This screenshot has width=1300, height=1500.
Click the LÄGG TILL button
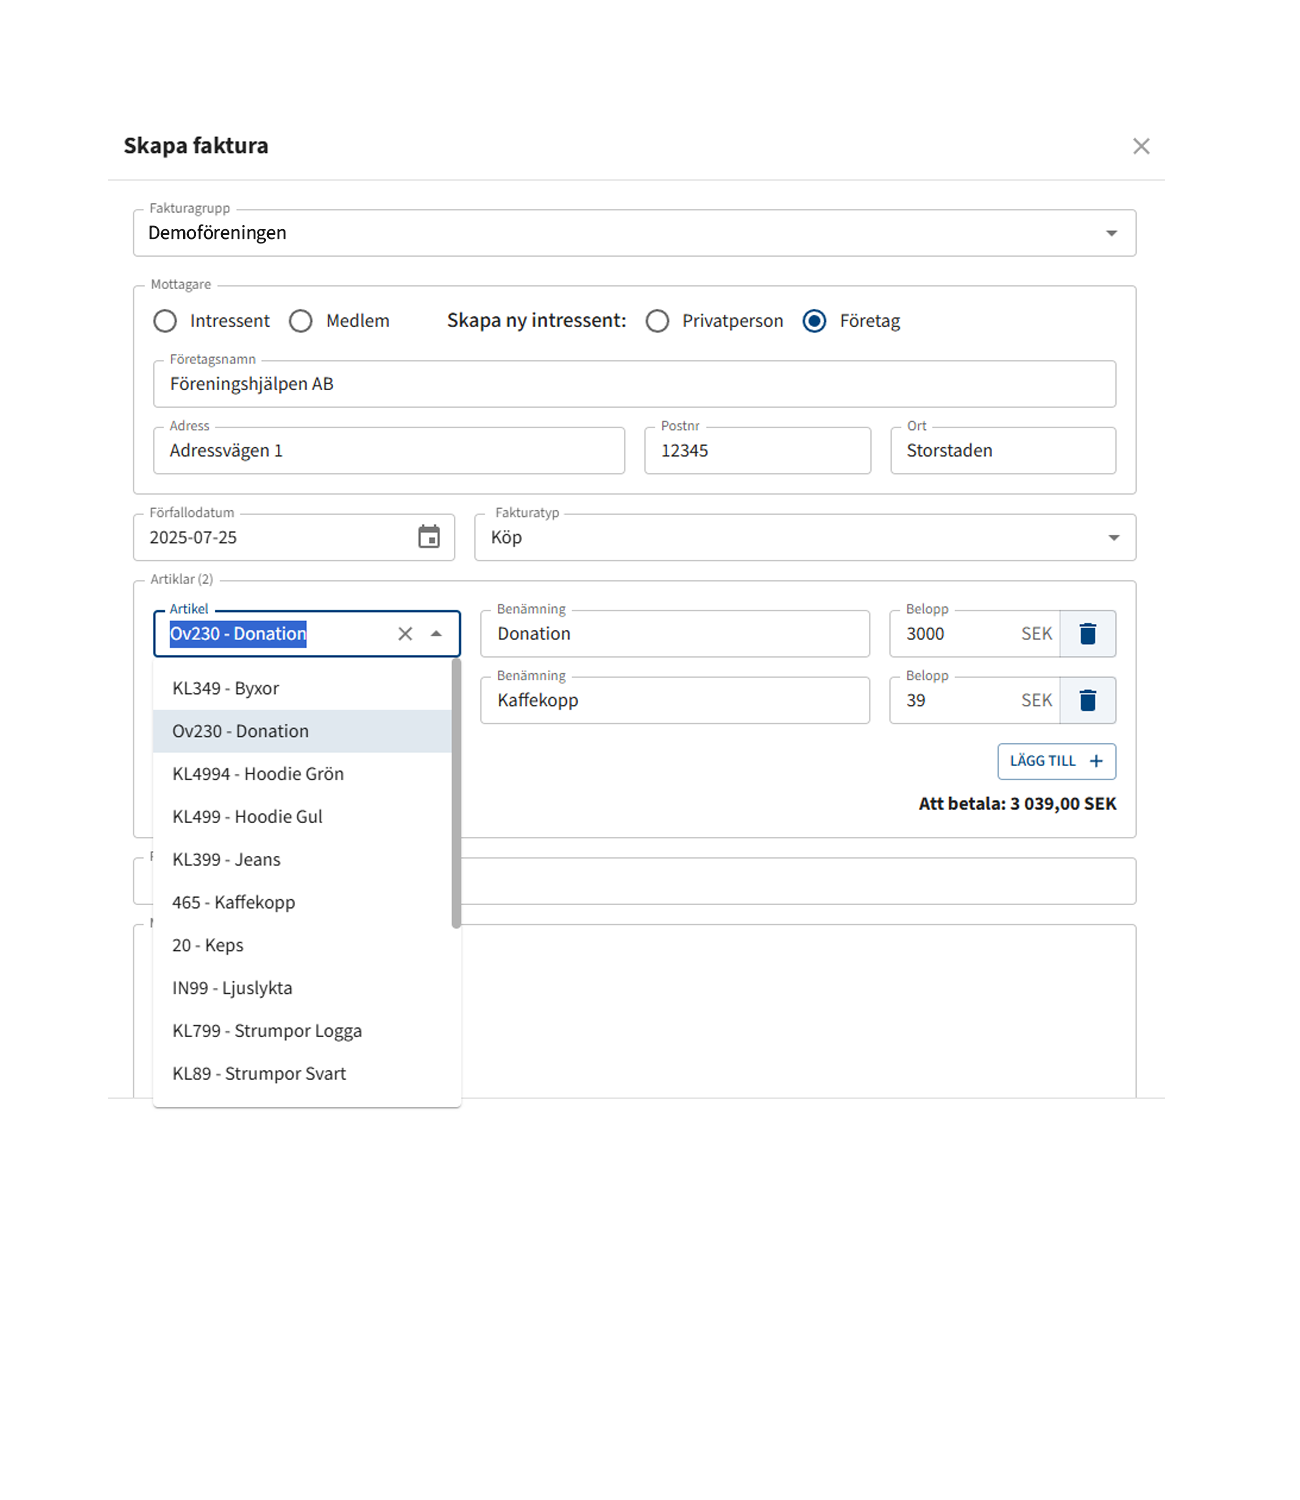click(1056, 762)
